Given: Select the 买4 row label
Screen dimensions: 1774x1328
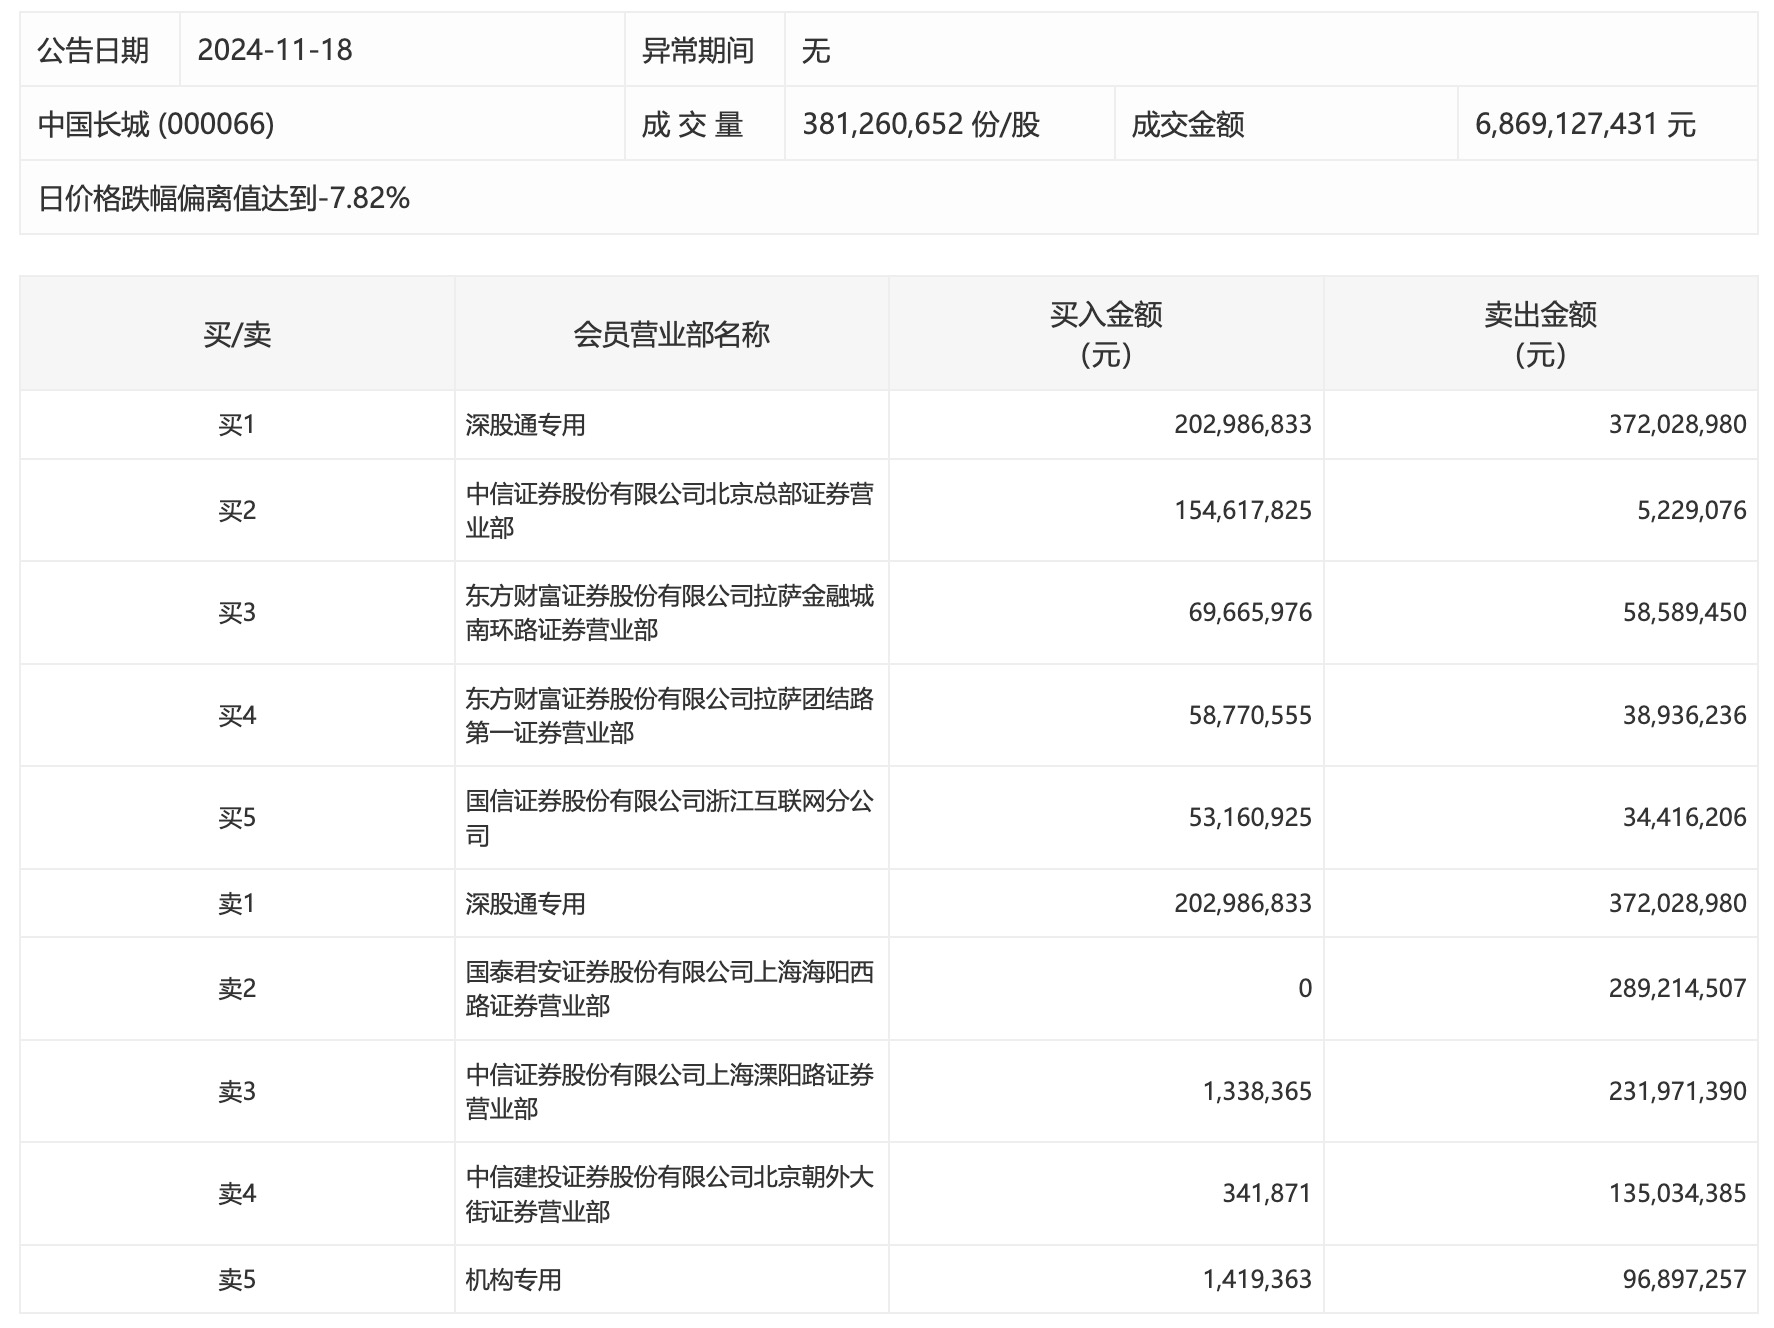Looking at the screenshot, I should [237, 716].
